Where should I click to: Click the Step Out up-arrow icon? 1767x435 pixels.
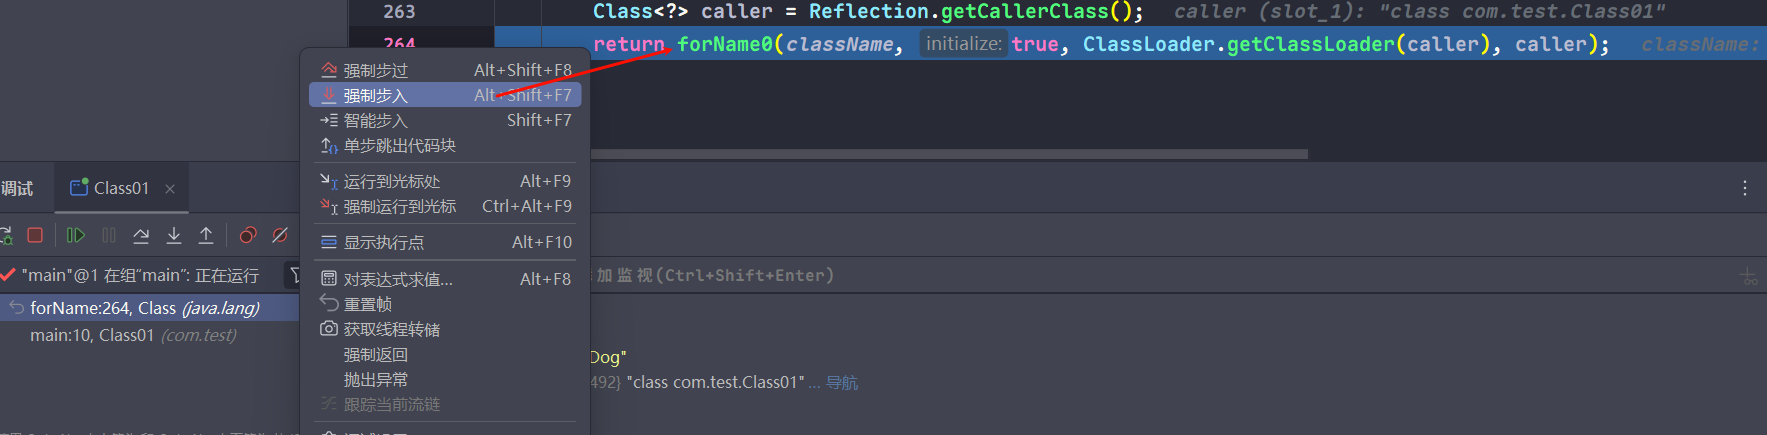(x=206, y=235)
